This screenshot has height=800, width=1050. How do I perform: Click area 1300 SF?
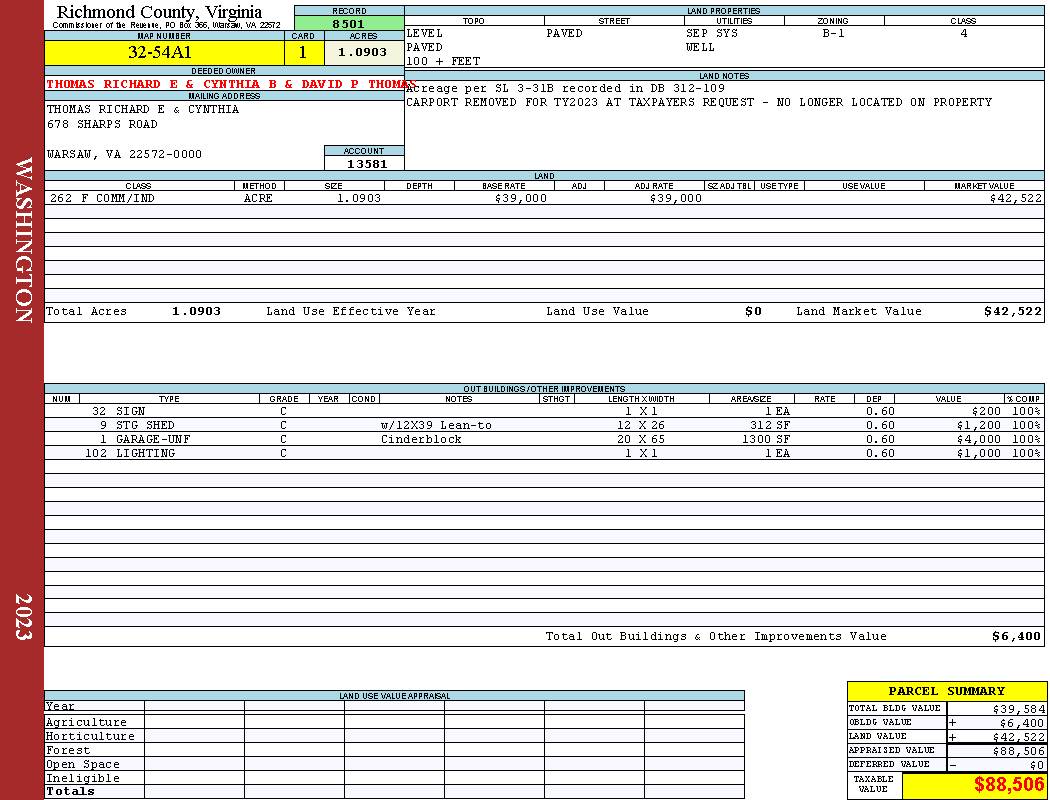coord(766,439)
